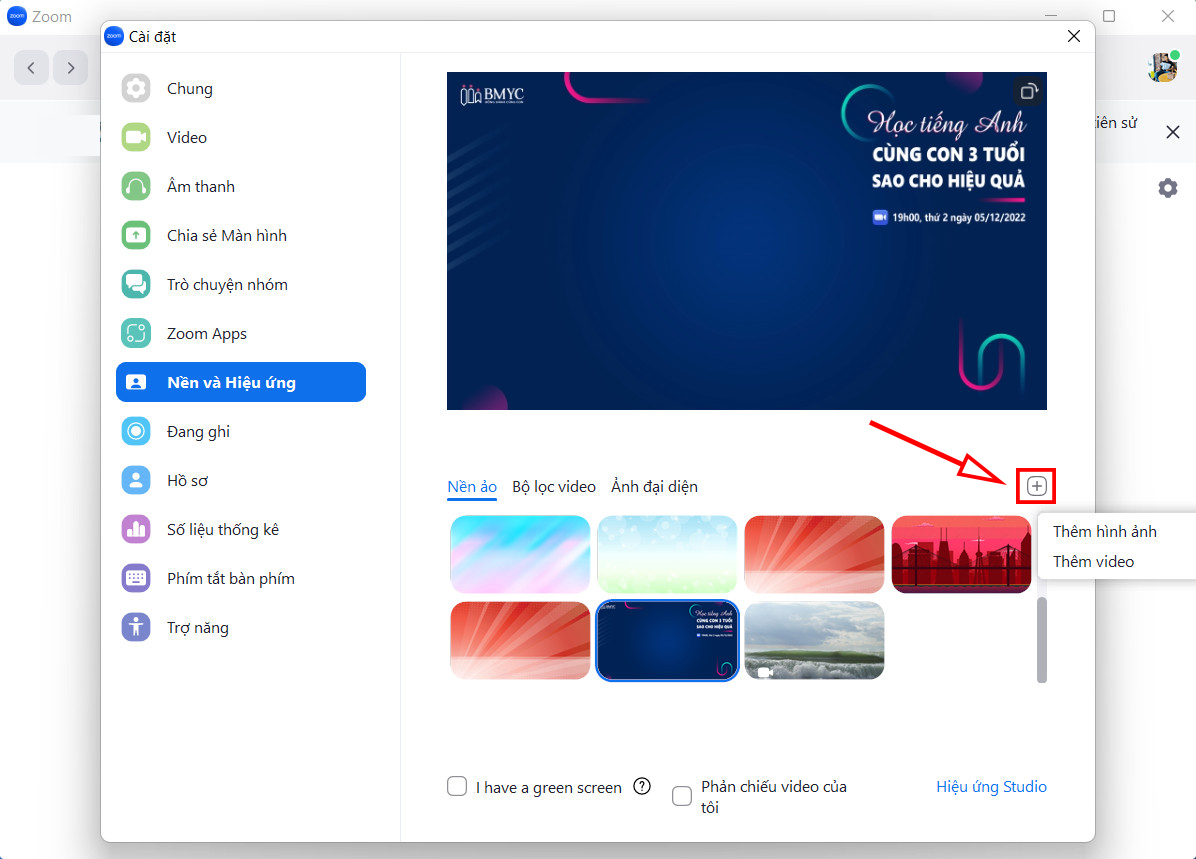
Task: Maximize the Zoom main window
Action: click(x=1109, y=16)
